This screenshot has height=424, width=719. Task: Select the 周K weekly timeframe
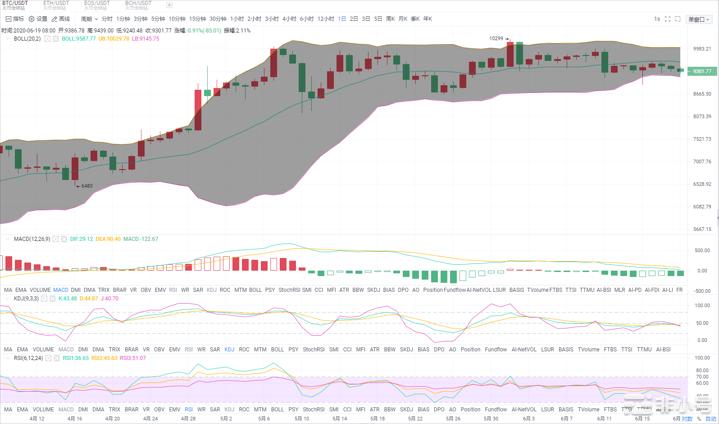coord(390,19)
